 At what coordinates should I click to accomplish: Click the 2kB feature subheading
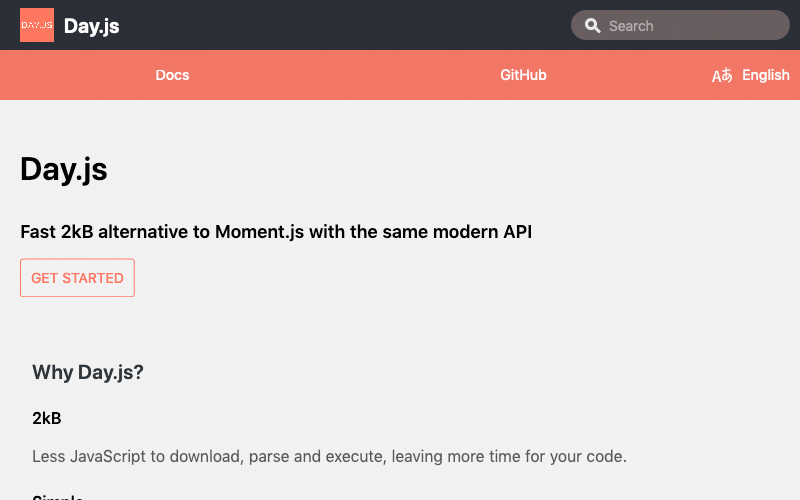tap(47, 418)
